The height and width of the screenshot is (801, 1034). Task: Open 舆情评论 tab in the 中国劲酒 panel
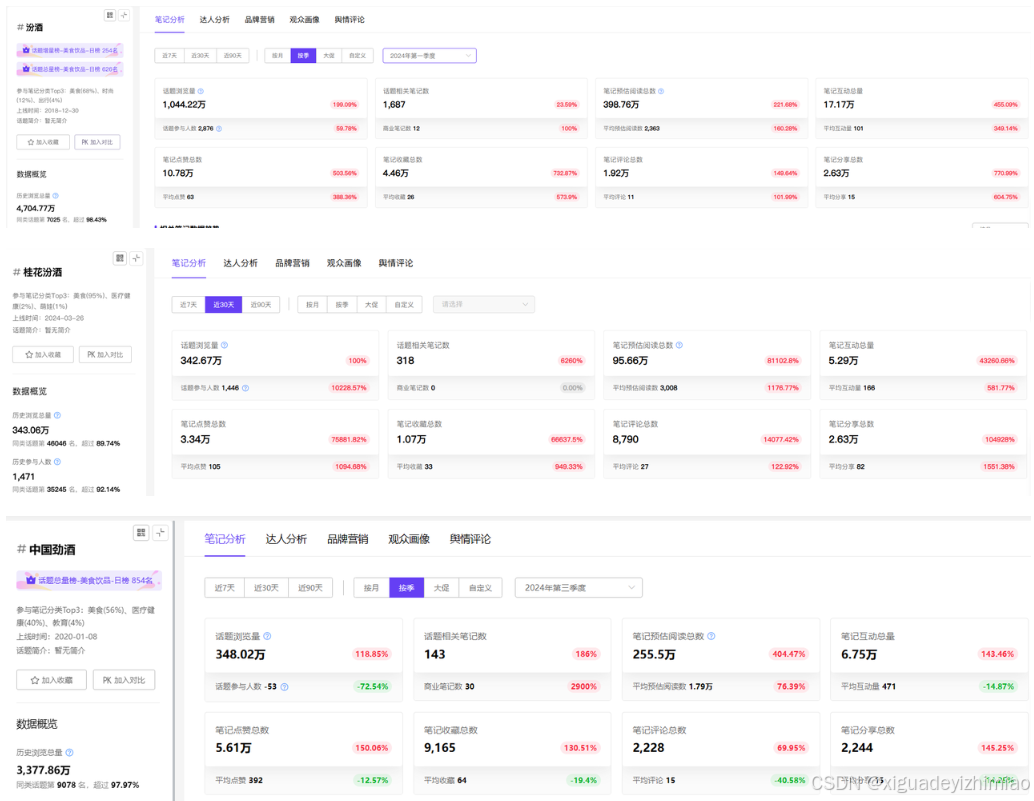pos(470,539)
